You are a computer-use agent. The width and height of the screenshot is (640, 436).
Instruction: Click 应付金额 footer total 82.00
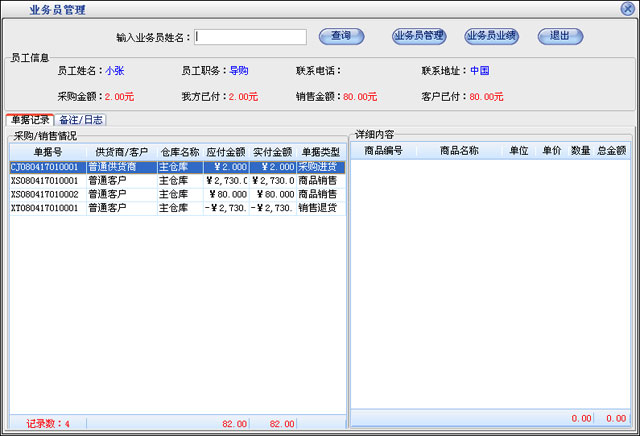pyautogui.click(x=235, y=424)
